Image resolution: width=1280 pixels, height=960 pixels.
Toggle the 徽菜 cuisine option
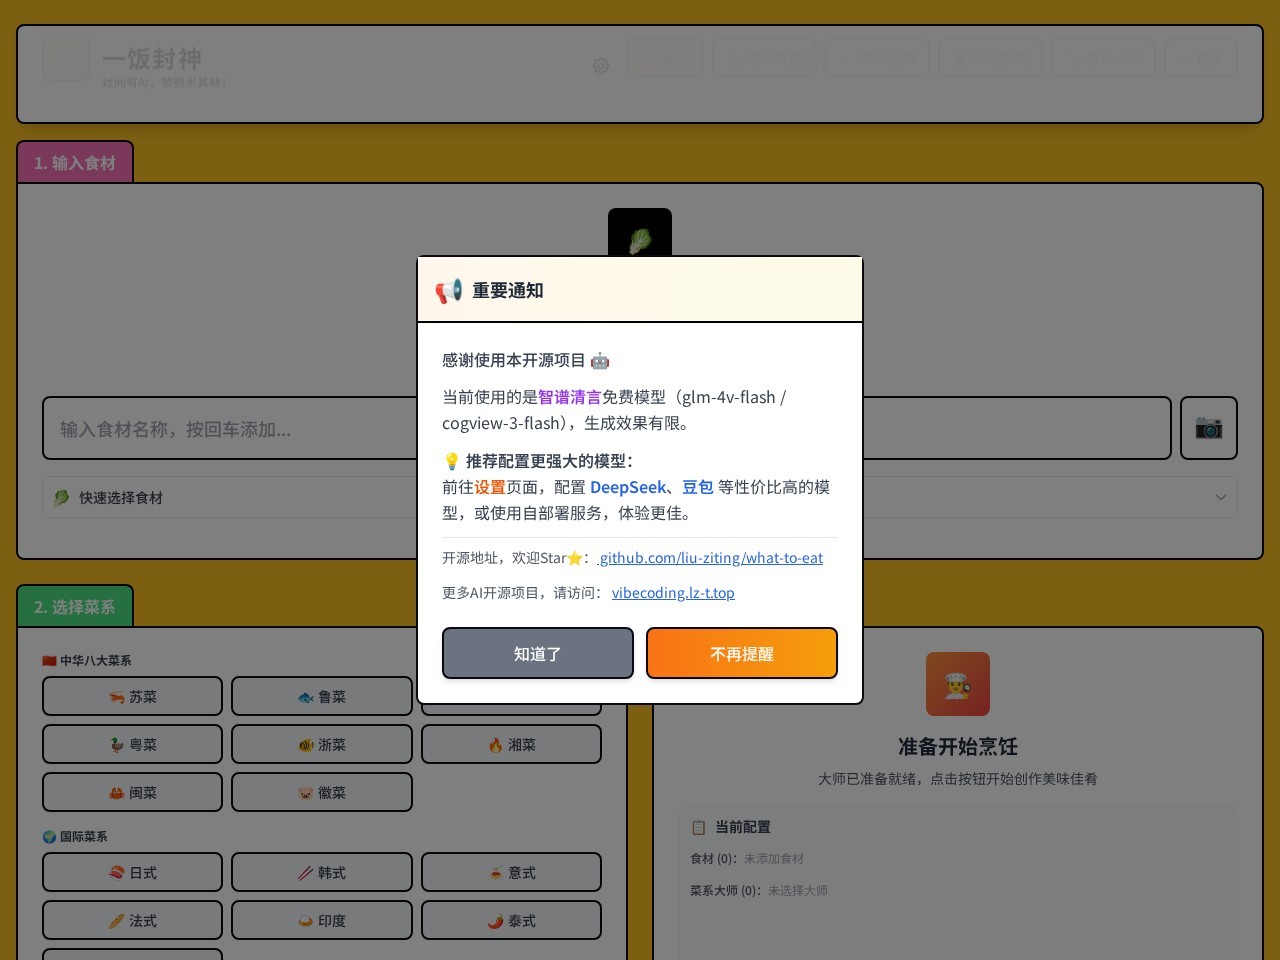pos(322,792)
